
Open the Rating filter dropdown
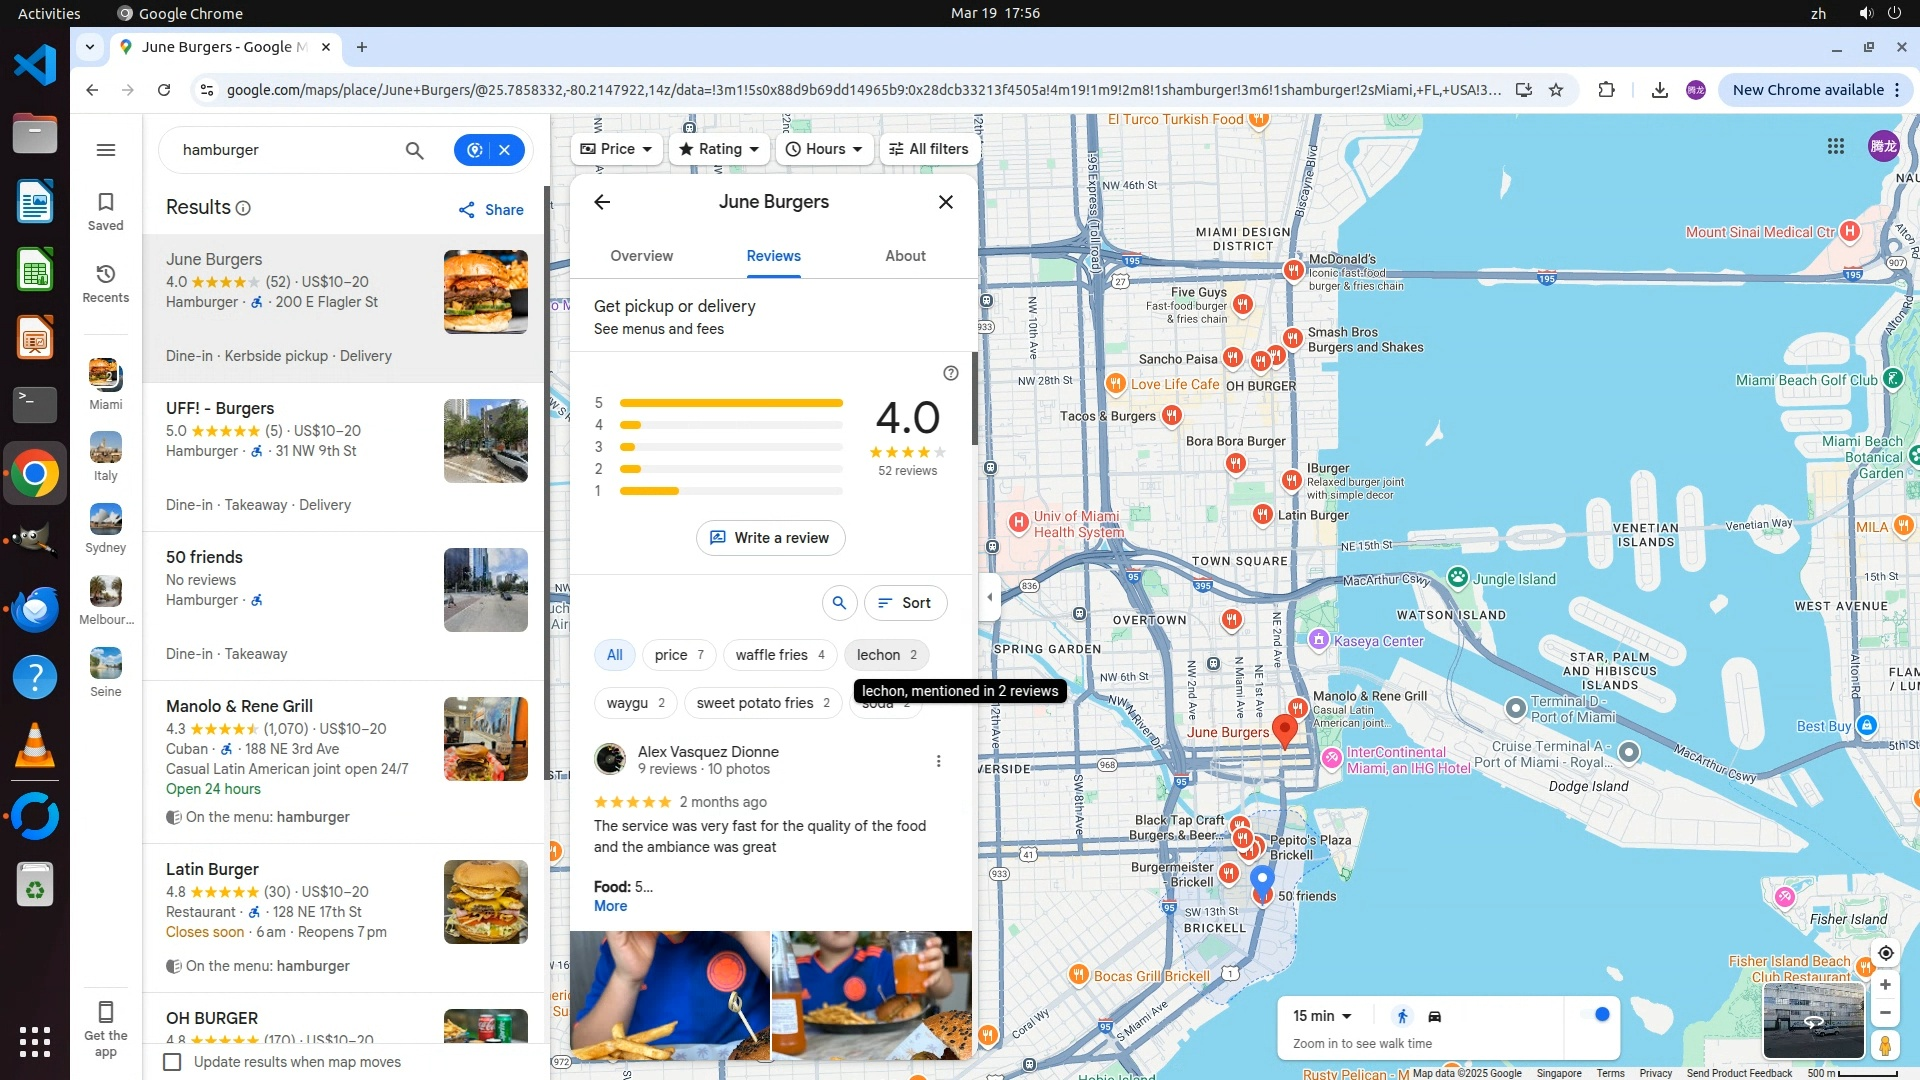click(719, 149)
